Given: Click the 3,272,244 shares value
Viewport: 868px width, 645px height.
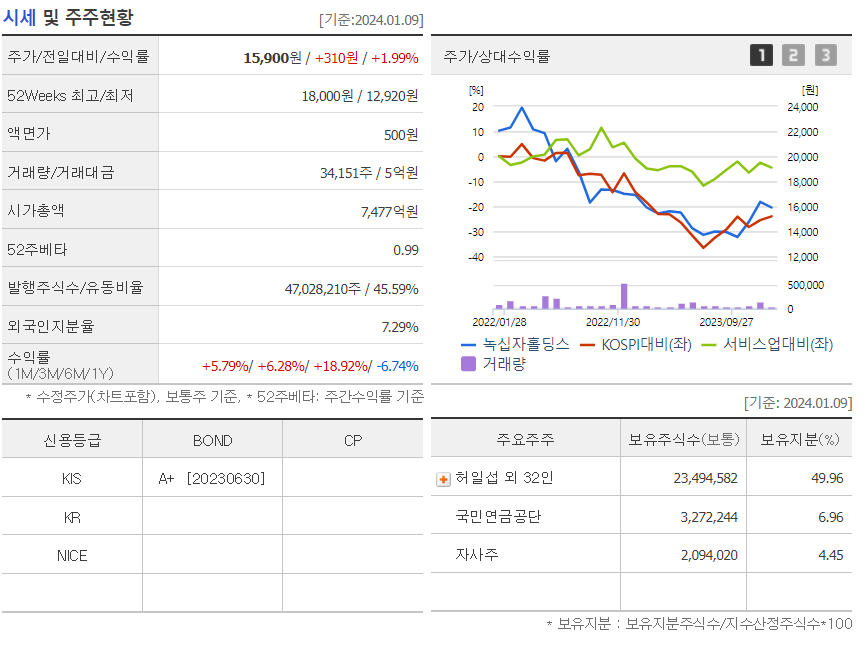Looking at the screenshot, I should 709,517.
